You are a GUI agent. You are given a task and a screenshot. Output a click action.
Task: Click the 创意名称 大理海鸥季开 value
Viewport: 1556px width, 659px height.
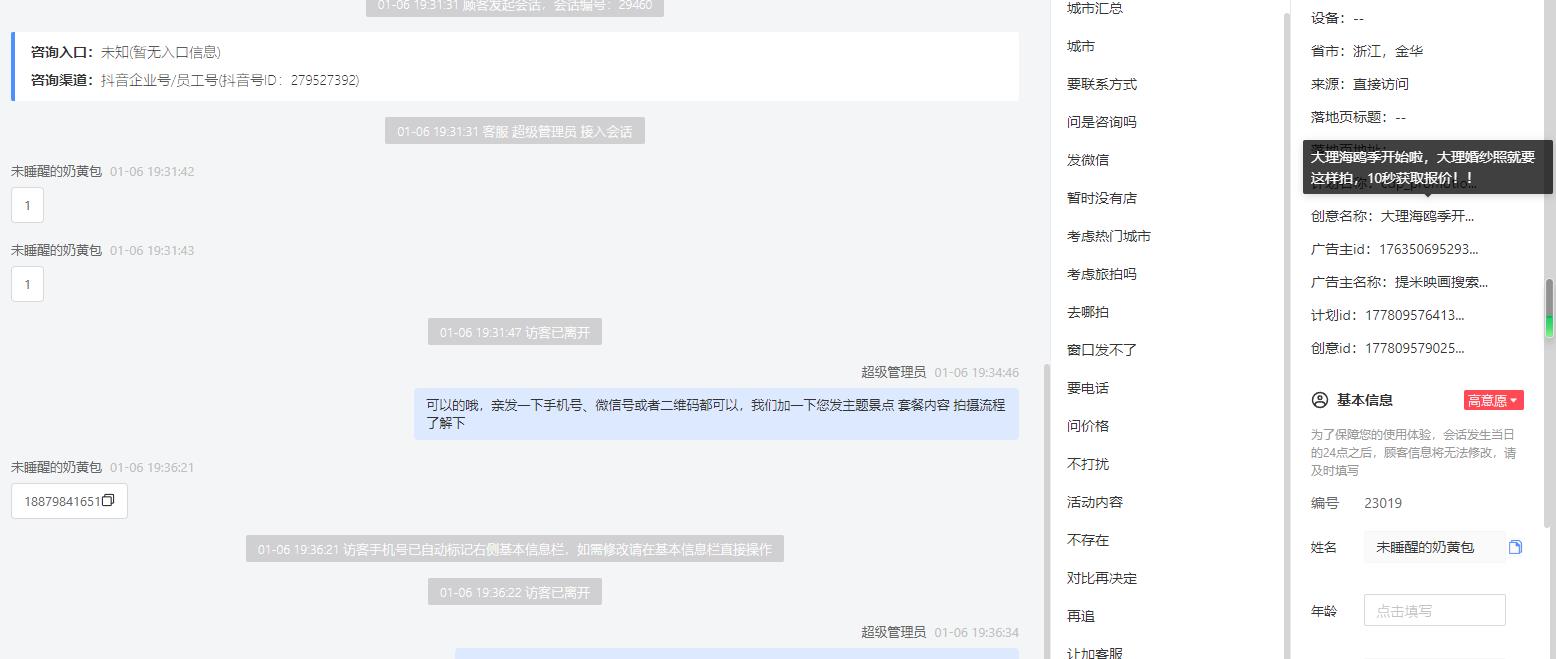pos(1427,216)
